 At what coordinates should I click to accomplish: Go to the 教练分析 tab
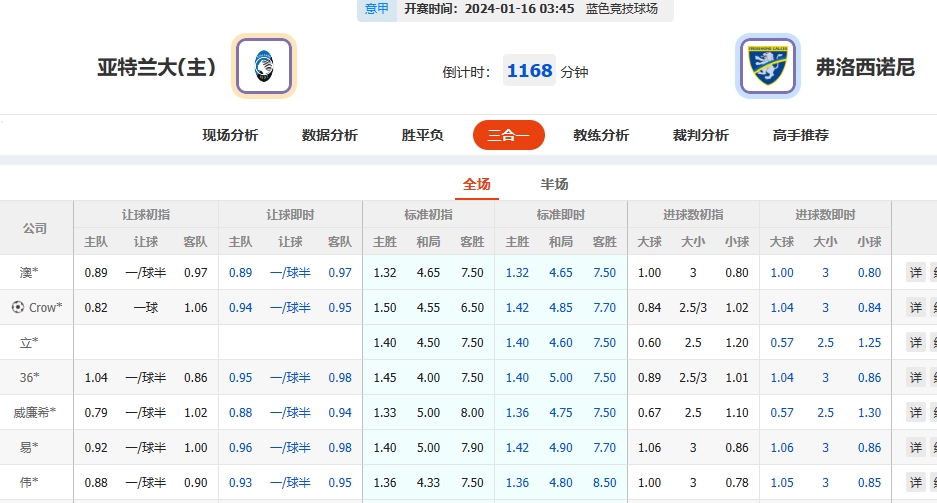pos(601,135)
